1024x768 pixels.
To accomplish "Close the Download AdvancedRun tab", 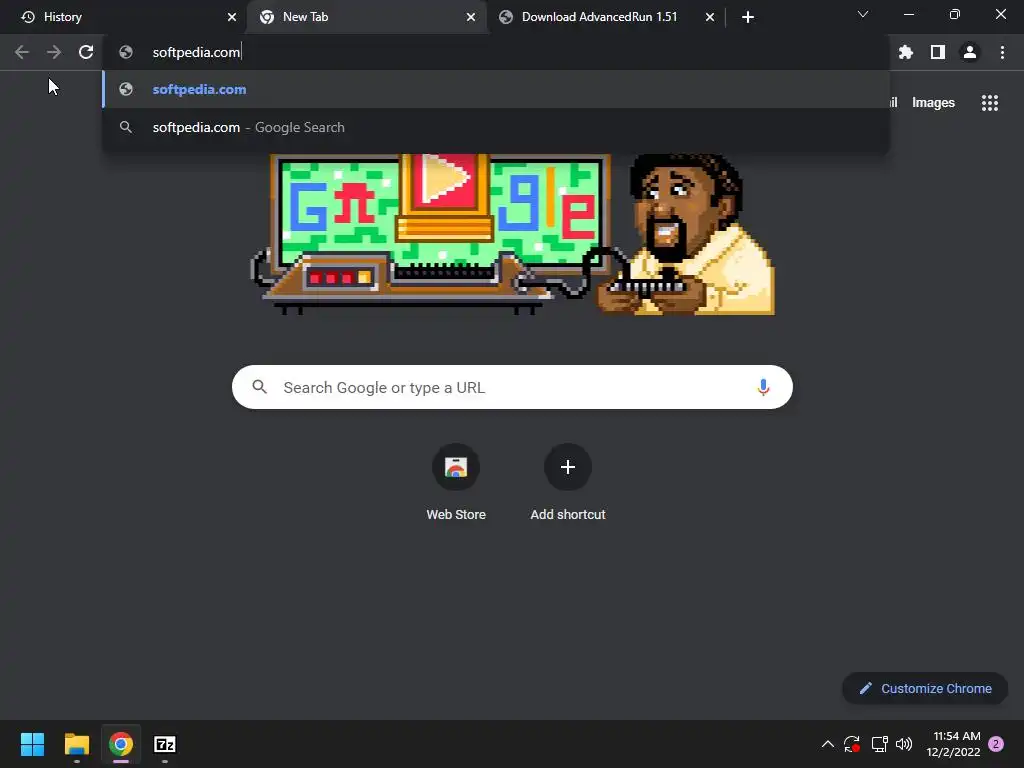I will coord(710,17).
